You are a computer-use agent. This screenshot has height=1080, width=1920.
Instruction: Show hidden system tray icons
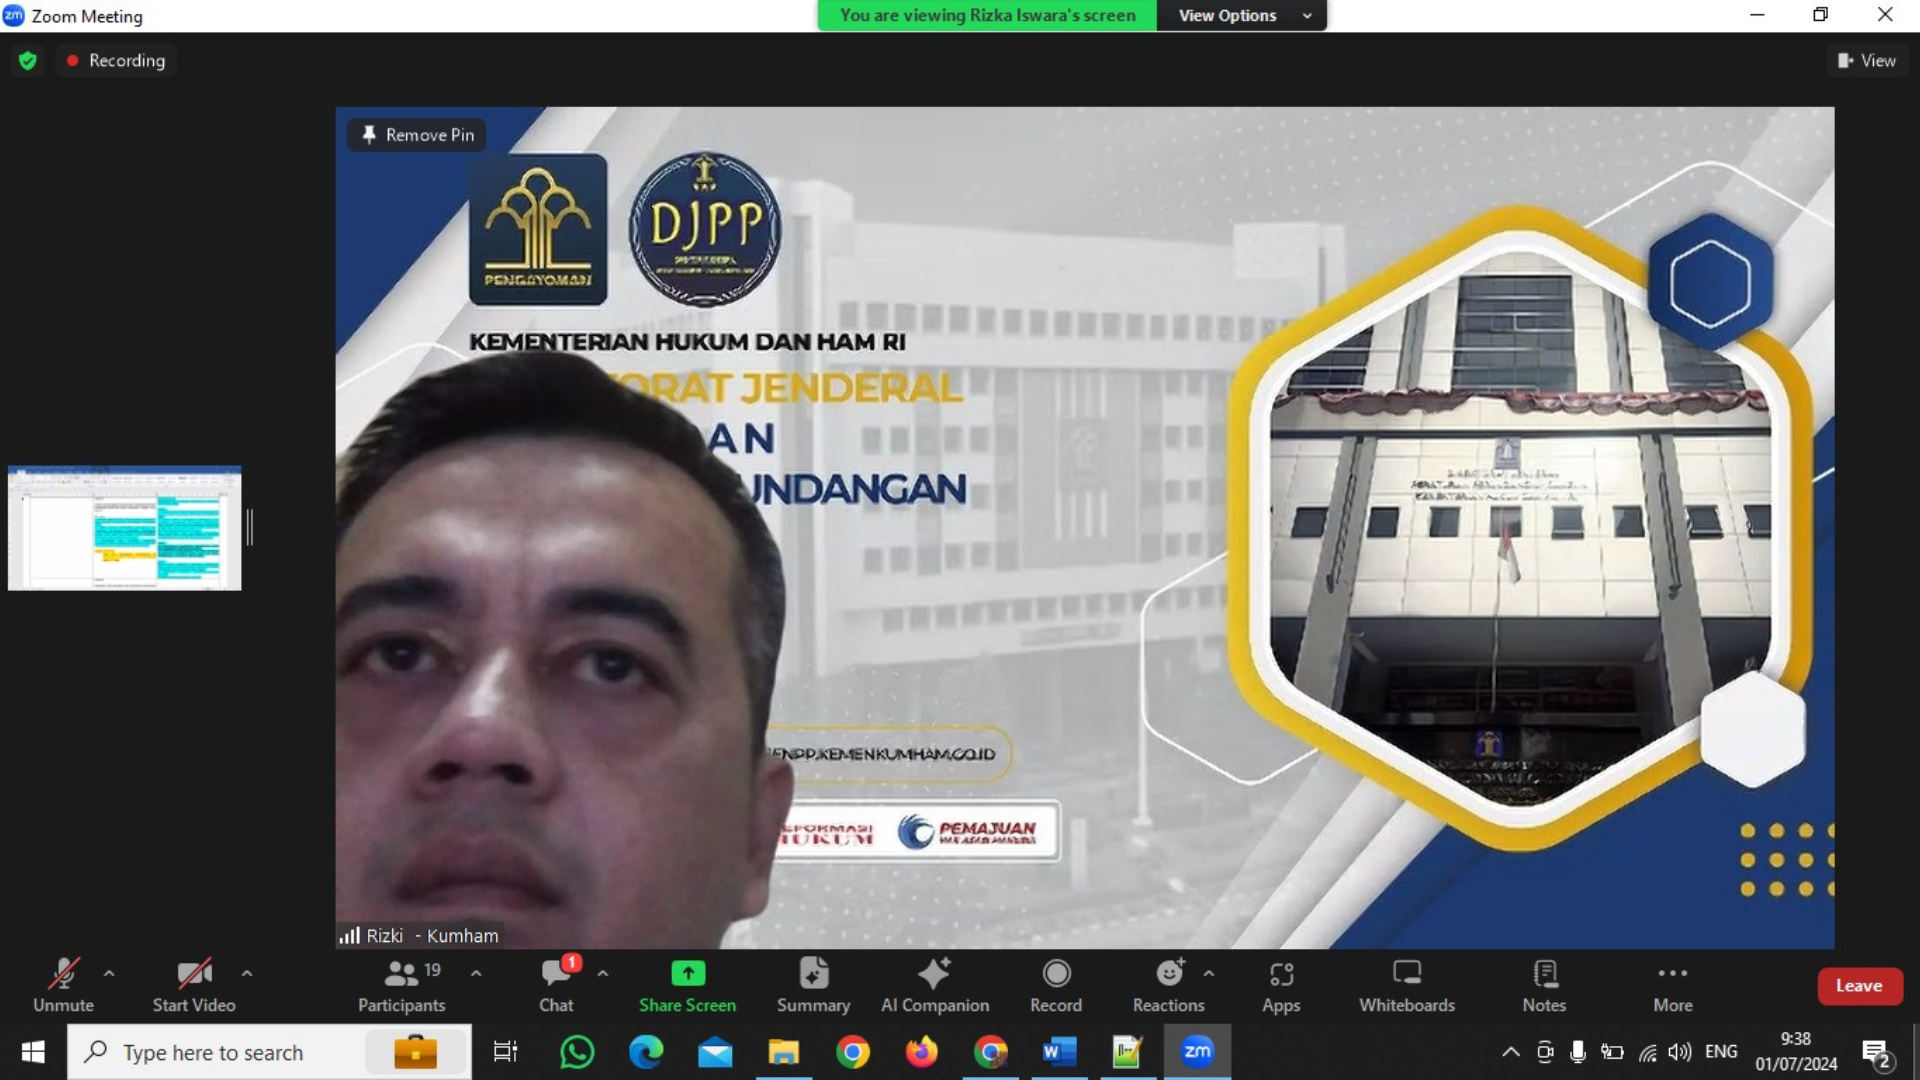pos(1511,1052)
